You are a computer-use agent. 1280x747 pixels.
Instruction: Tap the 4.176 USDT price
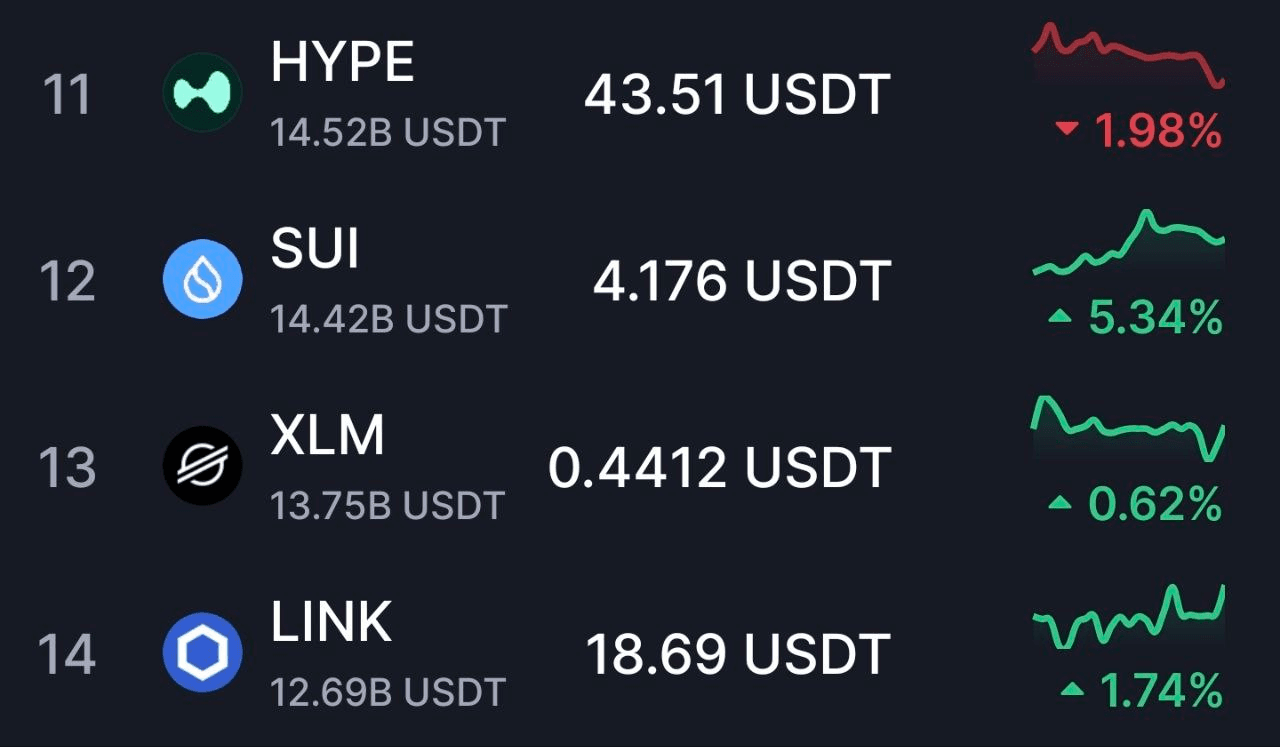(x=741, y=282)
